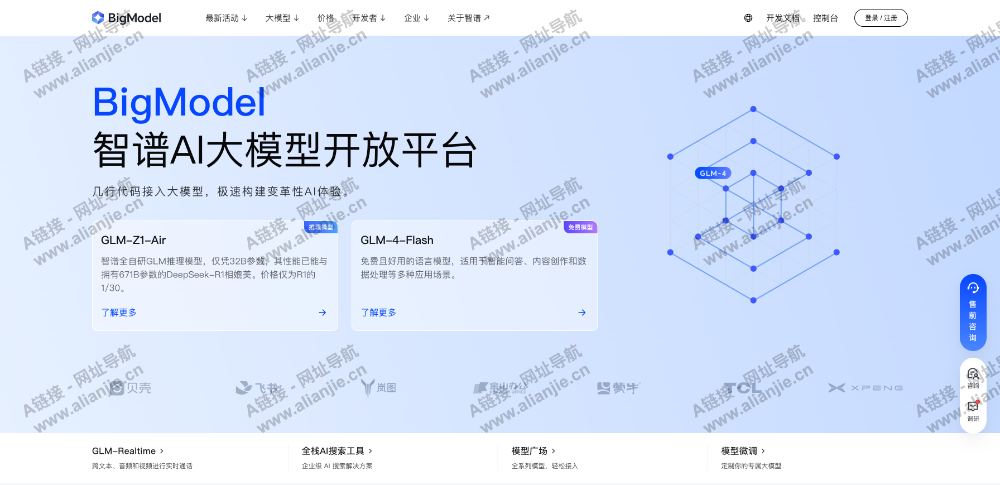Viewport: 1000px width, 485px height.
Task: Expand the 开发者 dropdown menu
Action: [x=369, y=18]
